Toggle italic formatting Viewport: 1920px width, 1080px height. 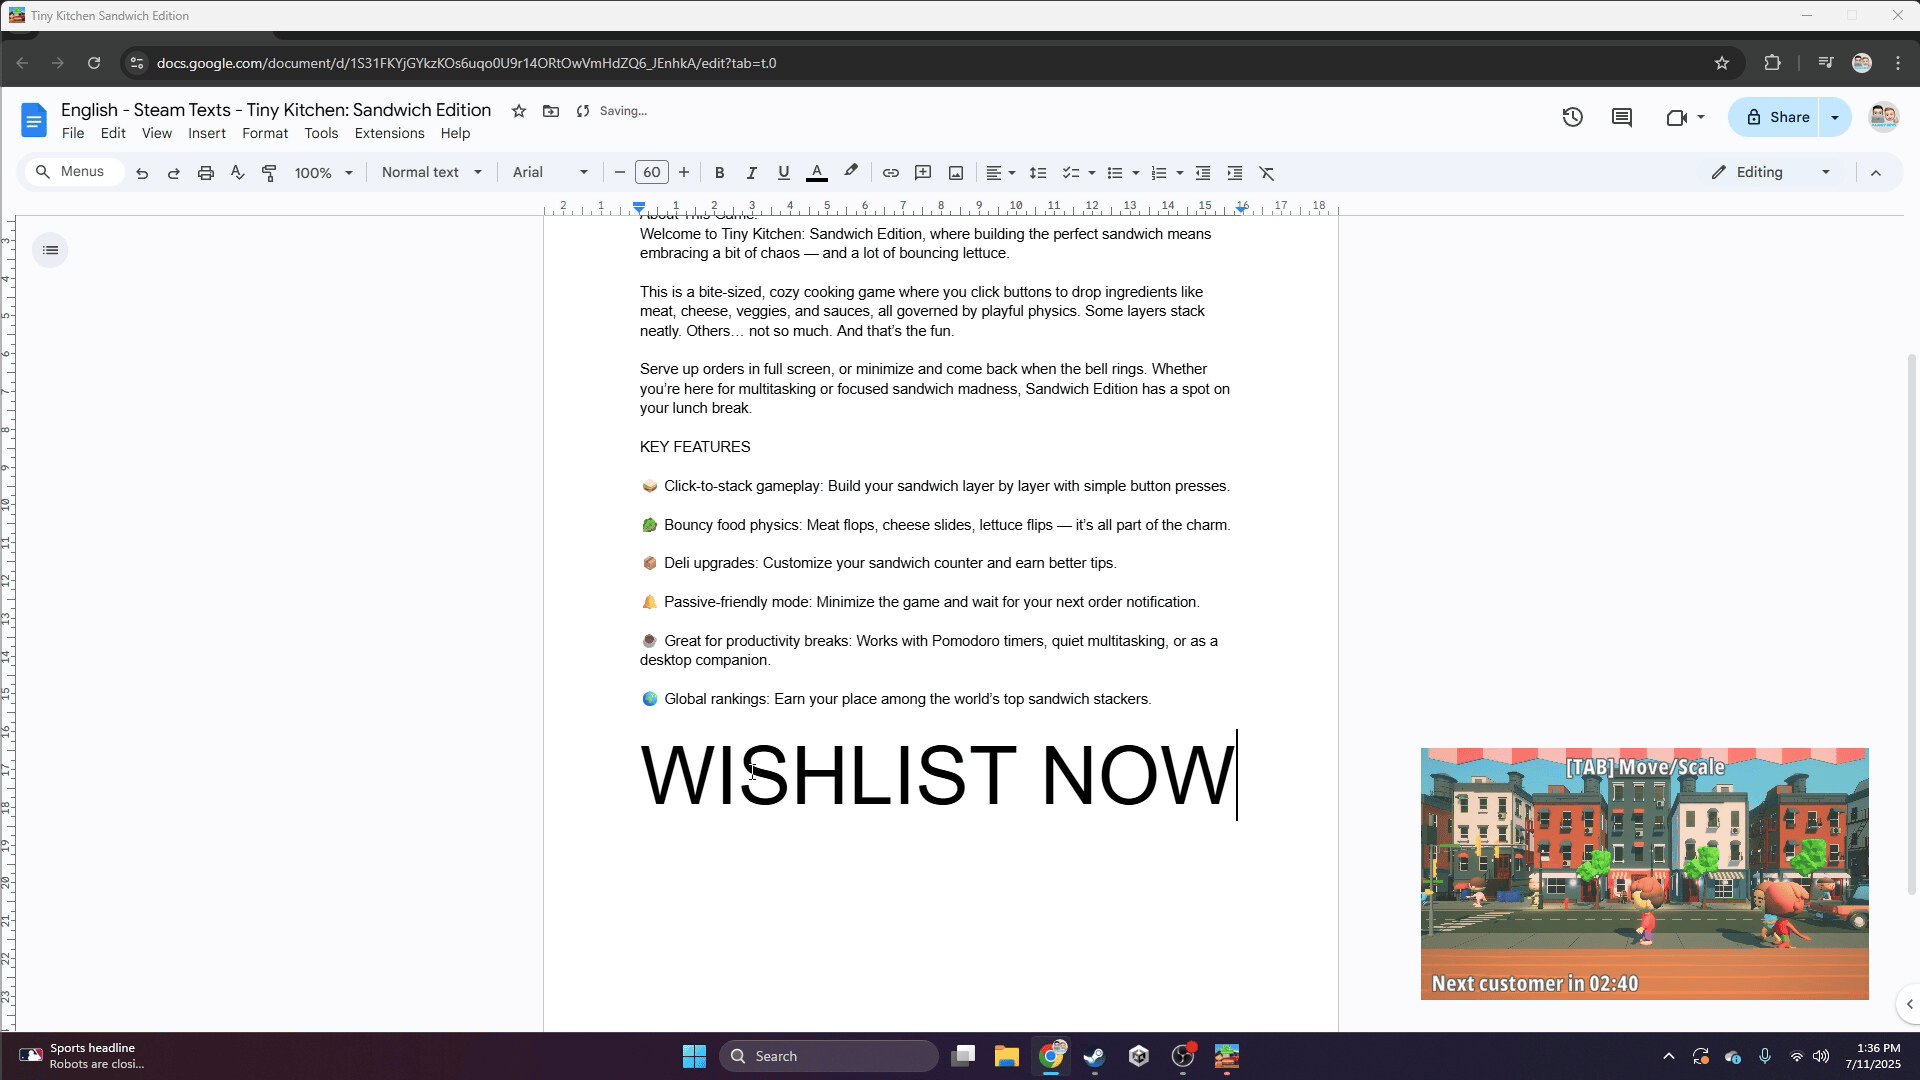pyautogui.click(x=751, y=173)
